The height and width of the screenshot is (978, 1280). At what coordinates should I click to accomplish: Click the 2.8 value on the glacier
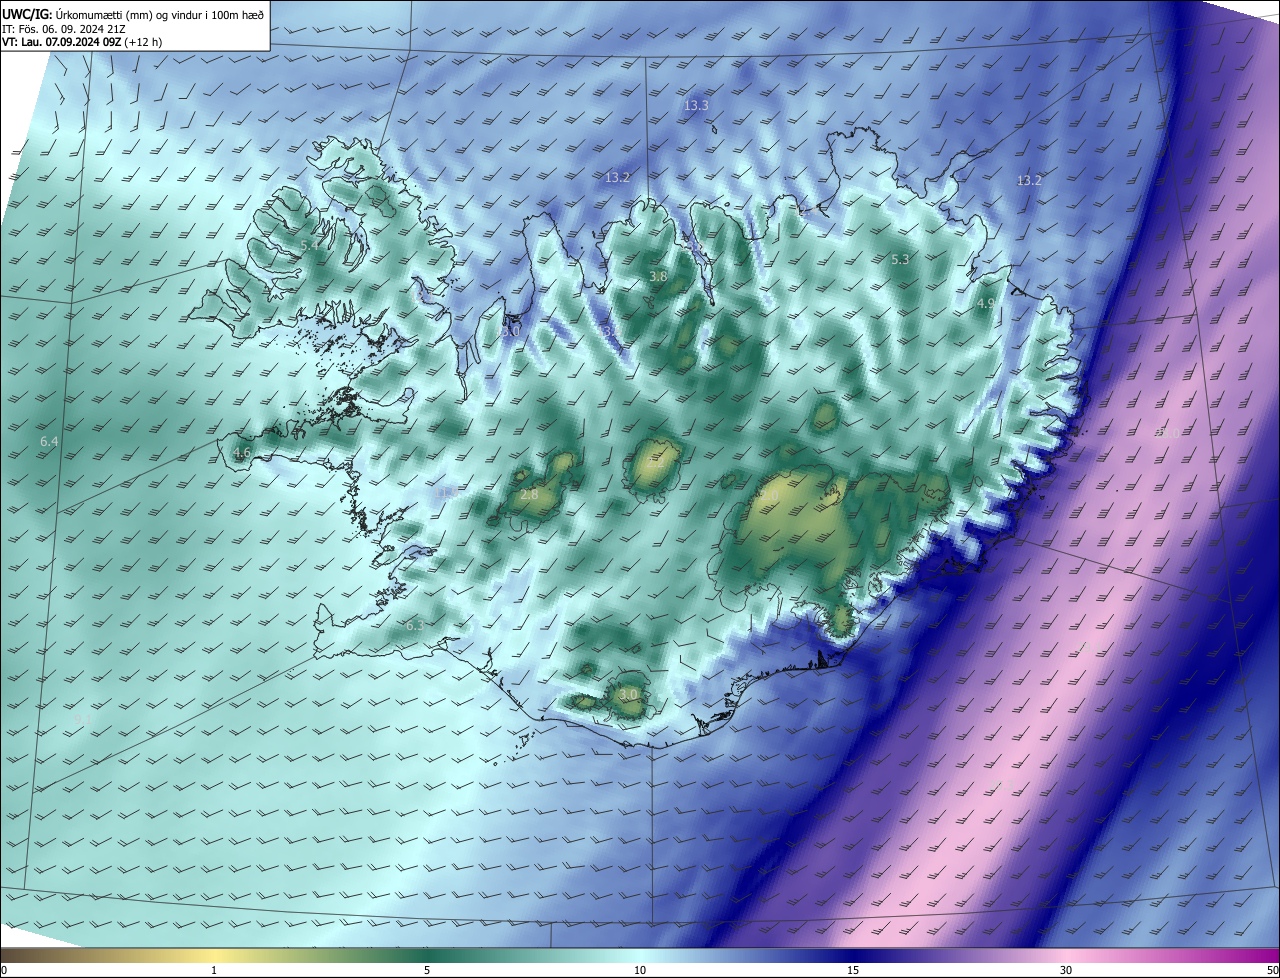(x=530, y=494)
